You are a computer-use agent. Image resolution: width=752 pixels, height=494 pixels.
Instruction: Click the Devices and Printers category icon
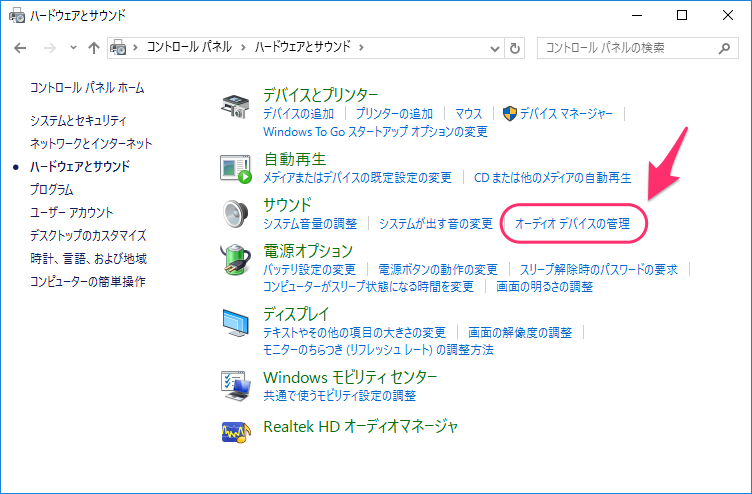pos(235,106)
